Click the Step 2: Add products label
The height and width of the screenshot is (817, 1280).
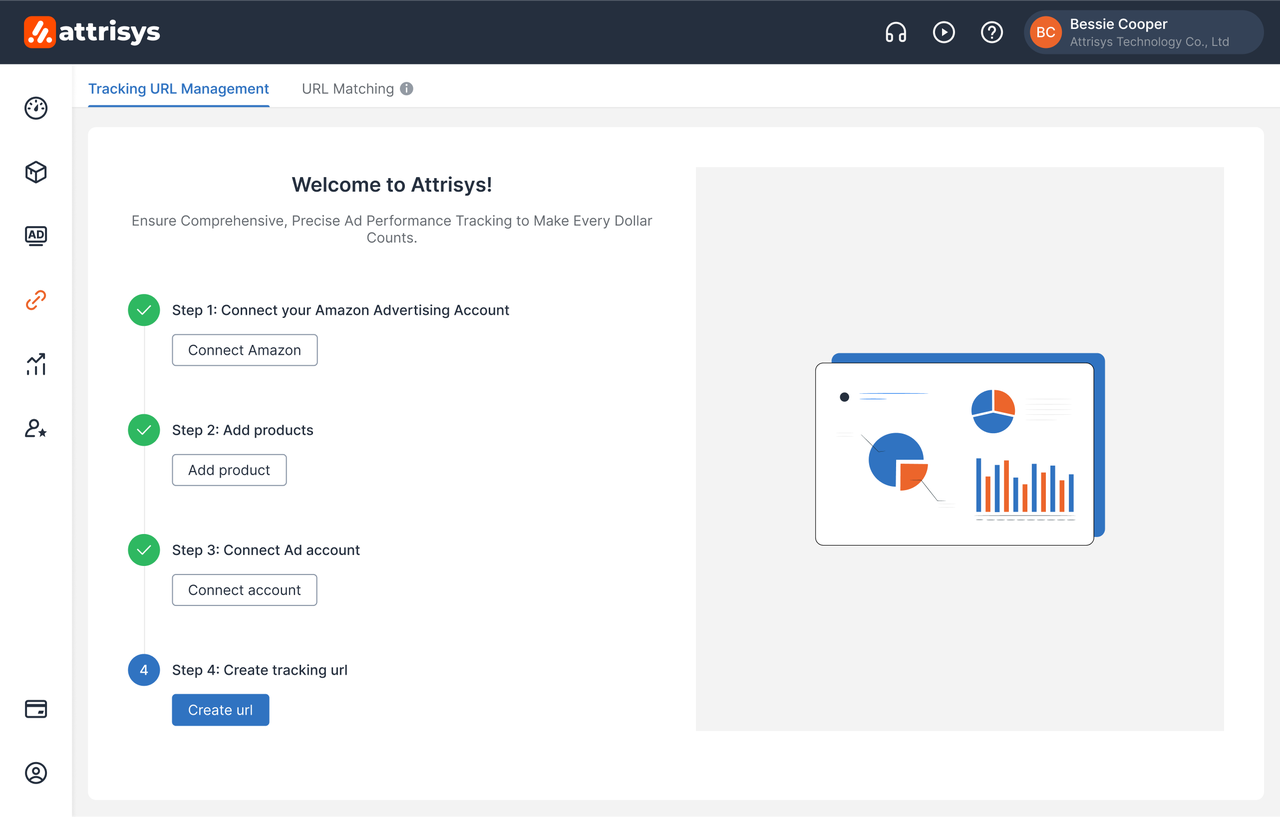pos(243,430)
